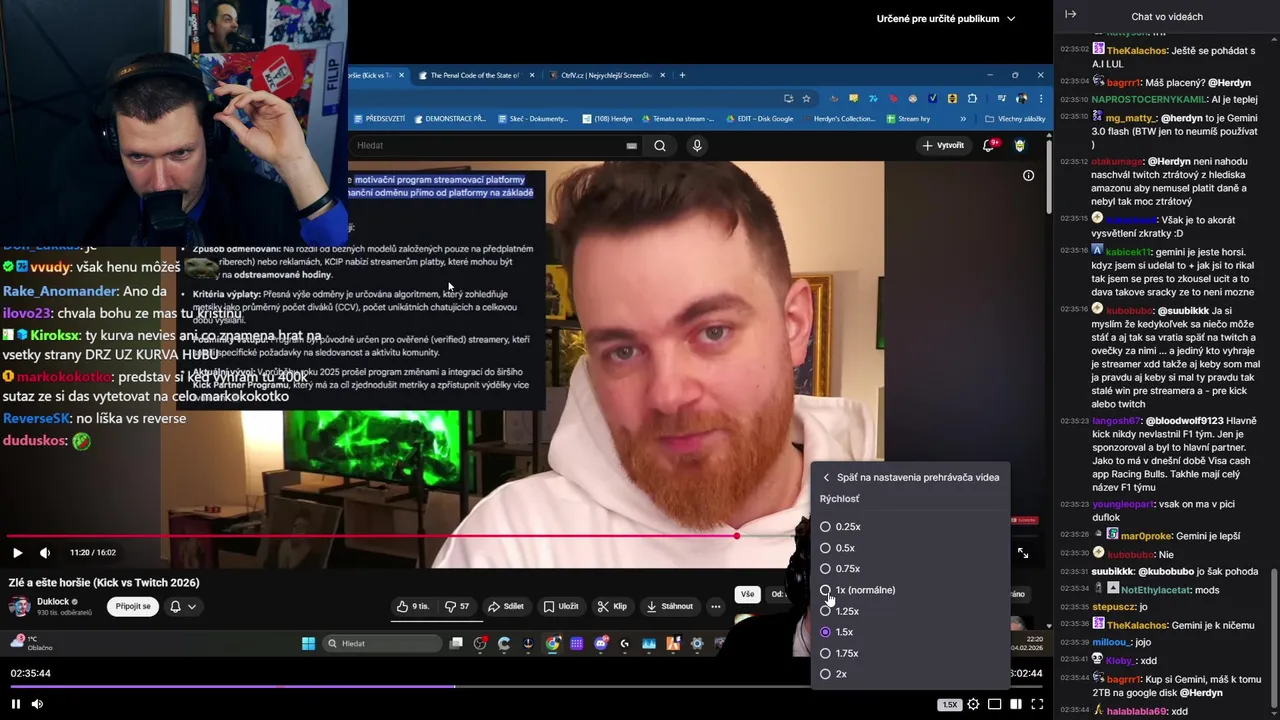1280x720 pixels.
Task: Click the Uložit save button
Action: [561, 606]
